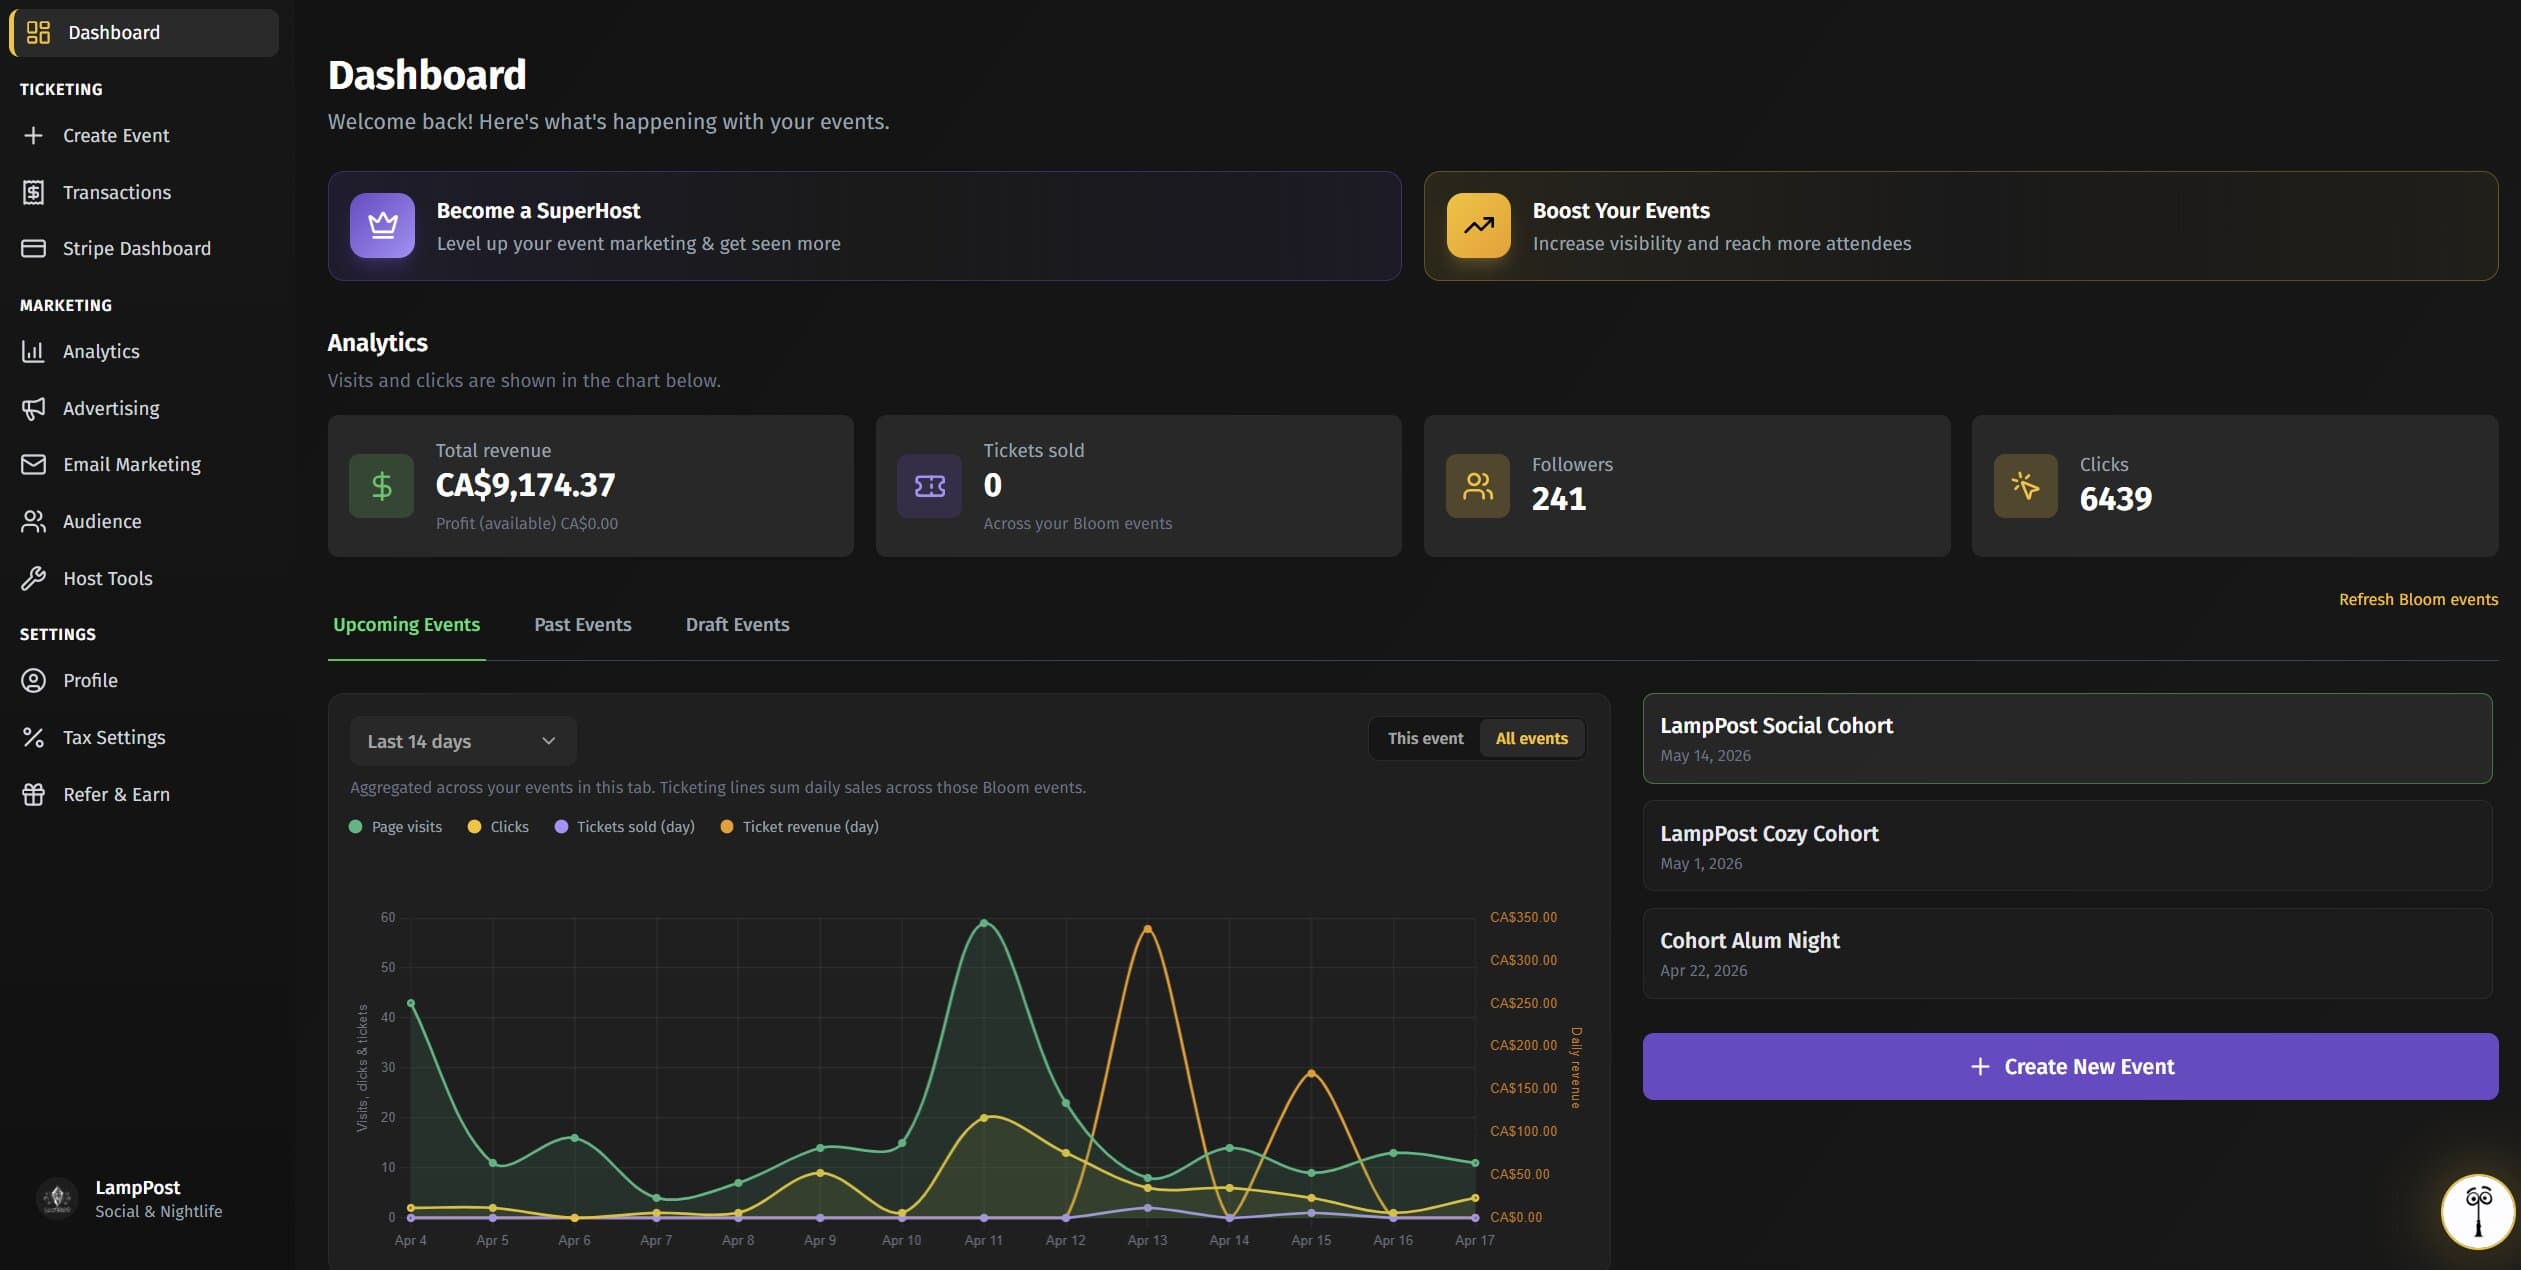Click the Apr 11 page visits peak point
The height and width of the screenshot is (1270, 2521).
(x=984, y=922)
